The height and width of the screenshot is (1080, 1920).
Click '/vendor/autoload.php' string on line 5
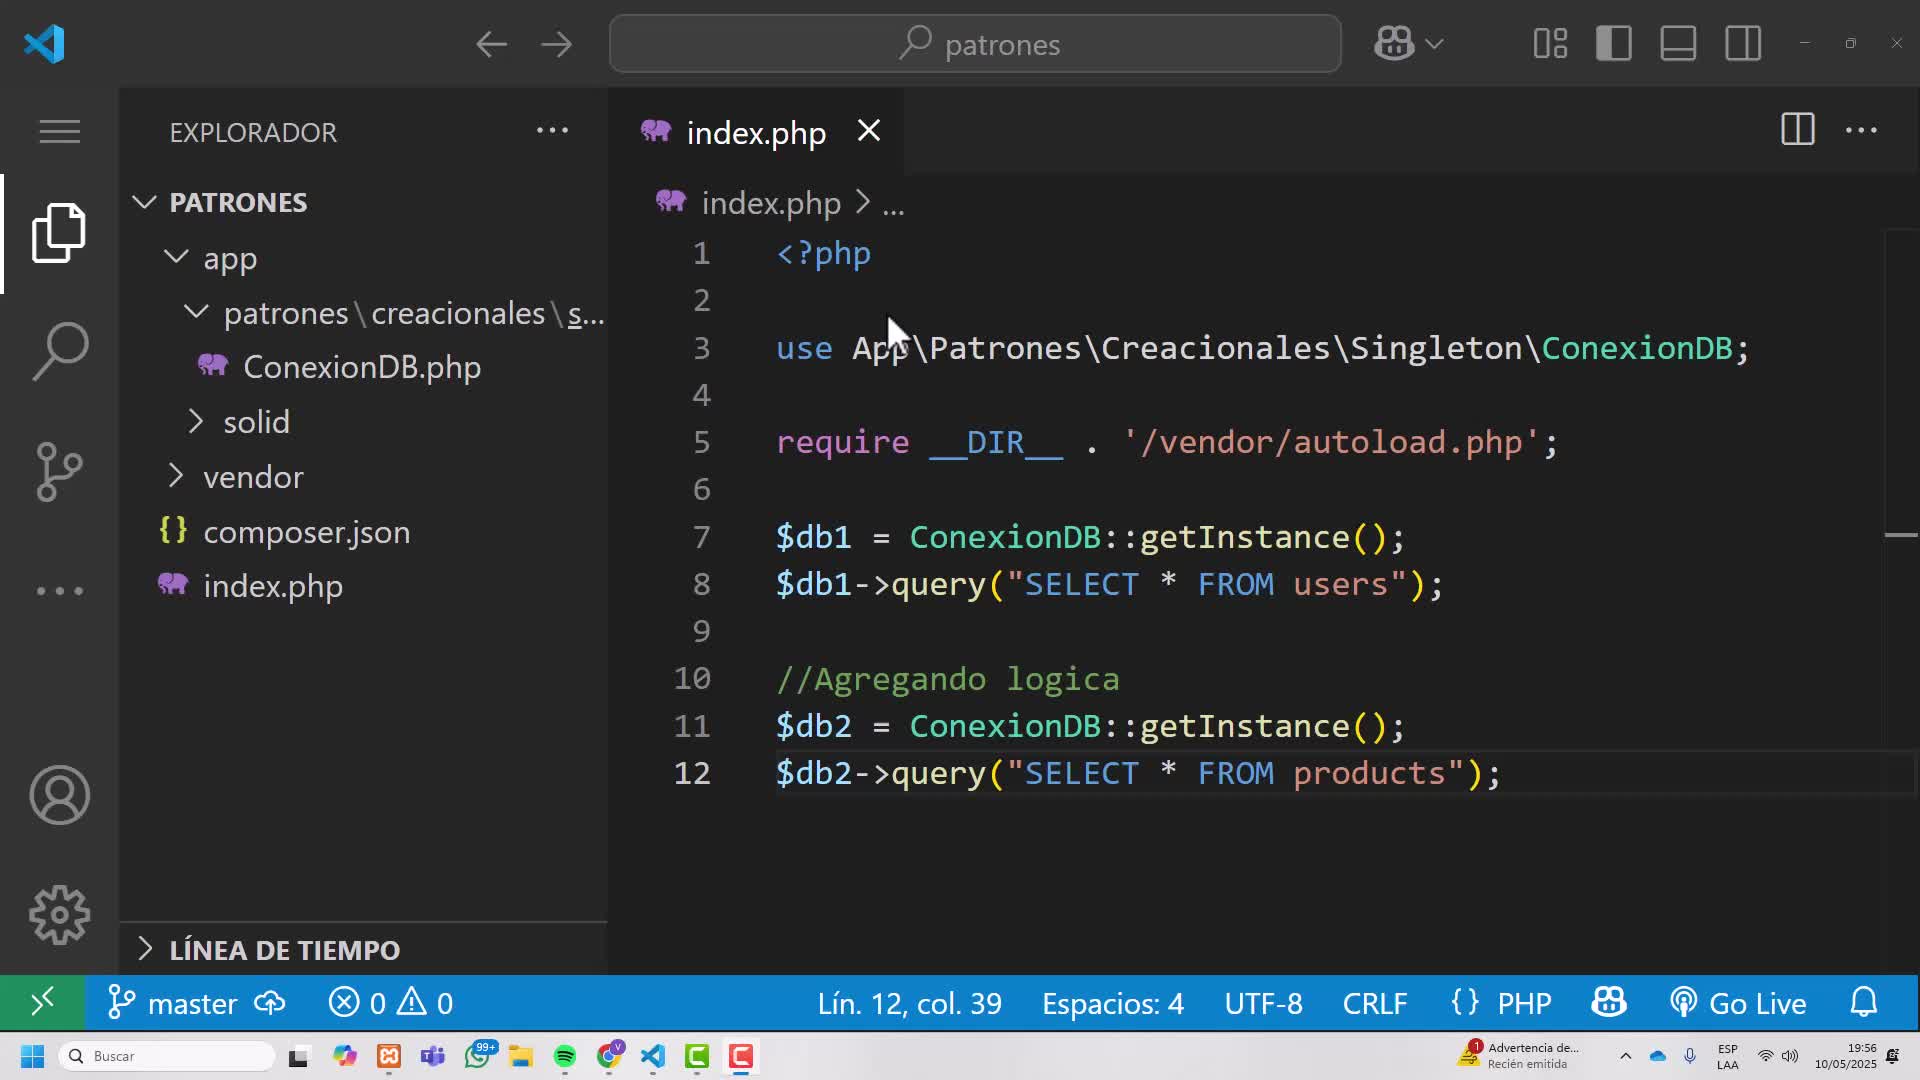1330,442
